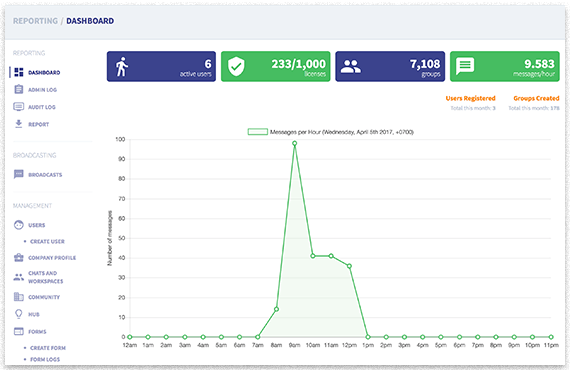570x370 pixels.
Task: Click the 10am data point on chart
Action: 313,256
